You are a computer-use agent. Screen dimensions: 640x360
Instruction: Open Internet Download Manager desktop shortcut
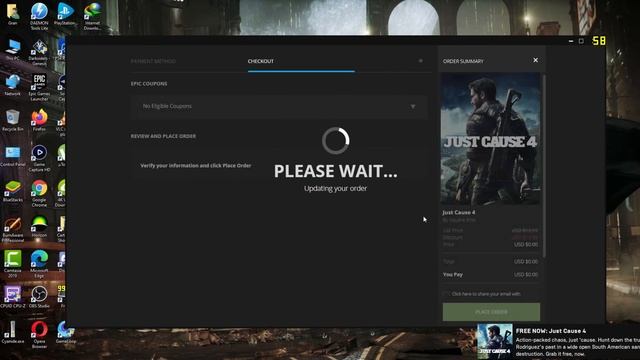click(x=92, y=16)
